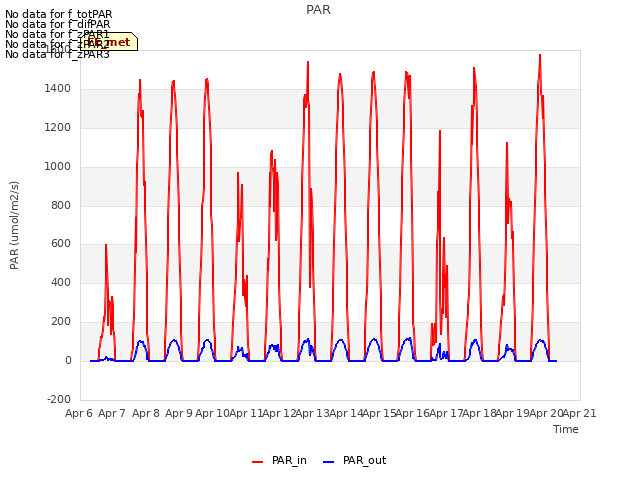Click the Apr 8 x-axis tick label
Image resolution: width=640 pixels, height=480 pixels.
[146, 413]
